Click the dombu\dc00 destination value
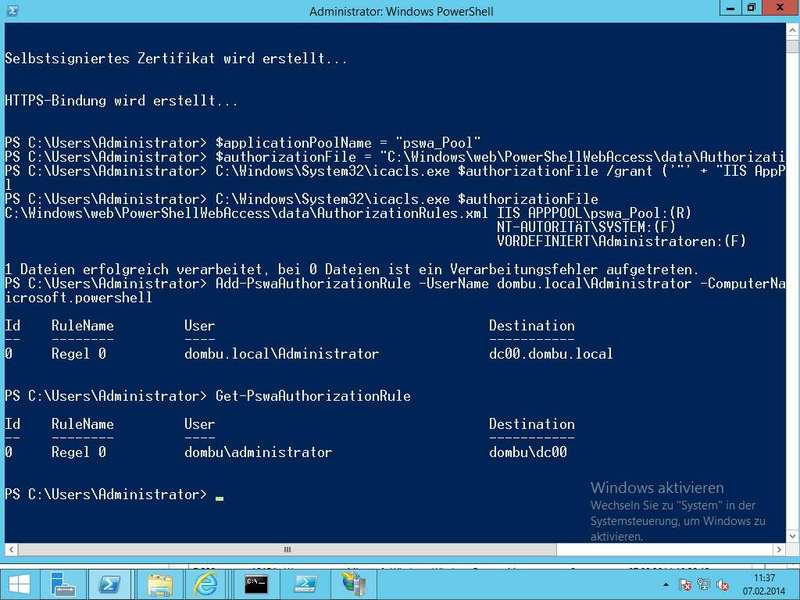Image resolution: width=800 pixels, height=600 pixels. 528,452
